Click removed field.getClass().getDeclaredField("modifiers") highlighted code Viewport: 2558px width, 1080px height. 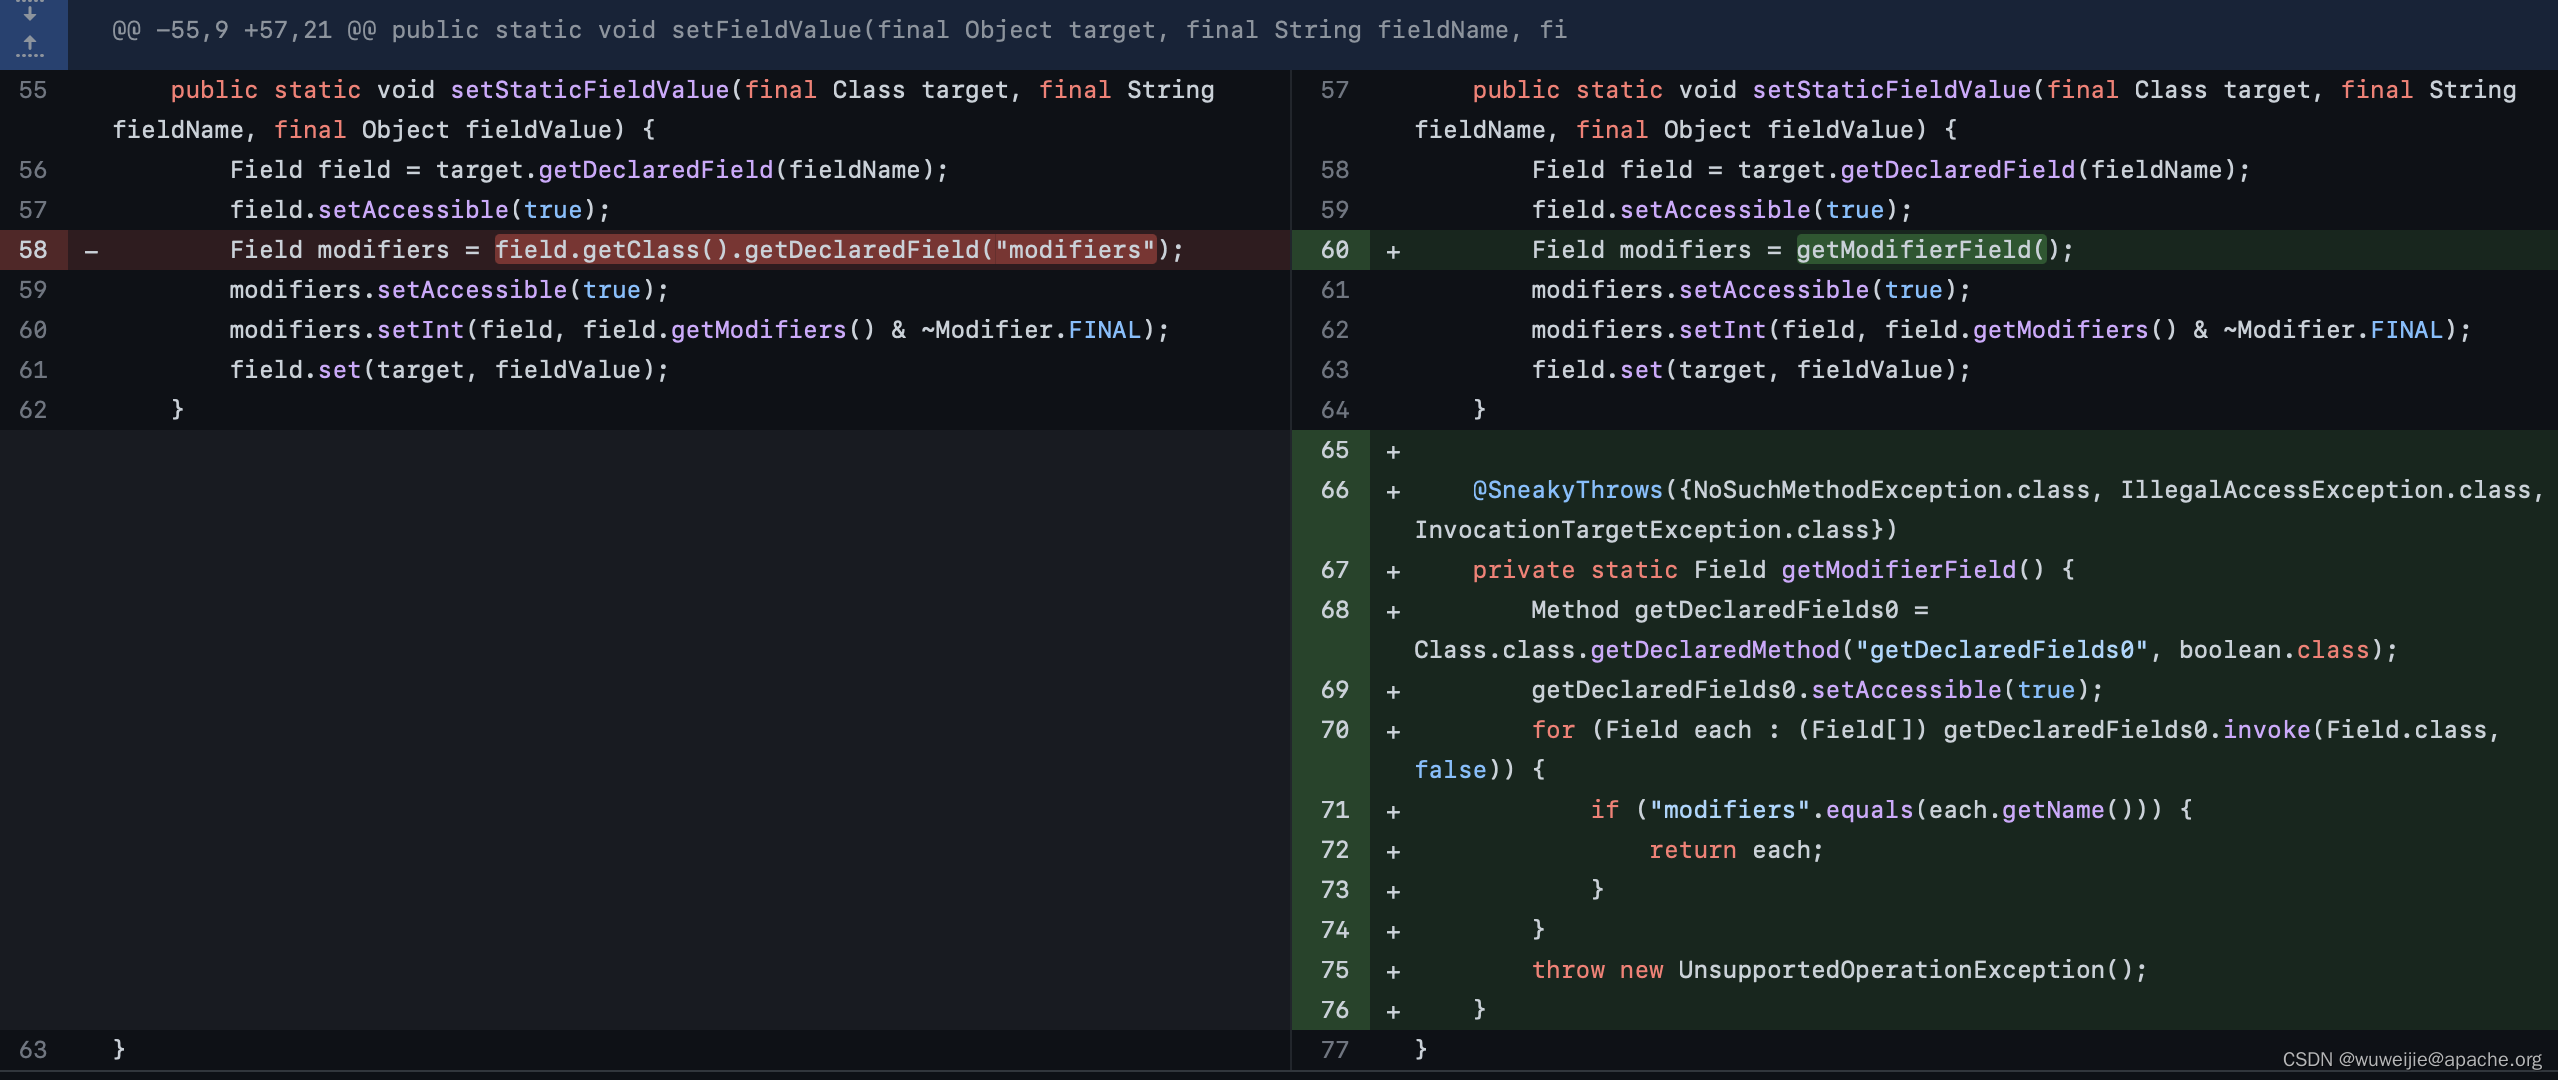click(825, 250)
